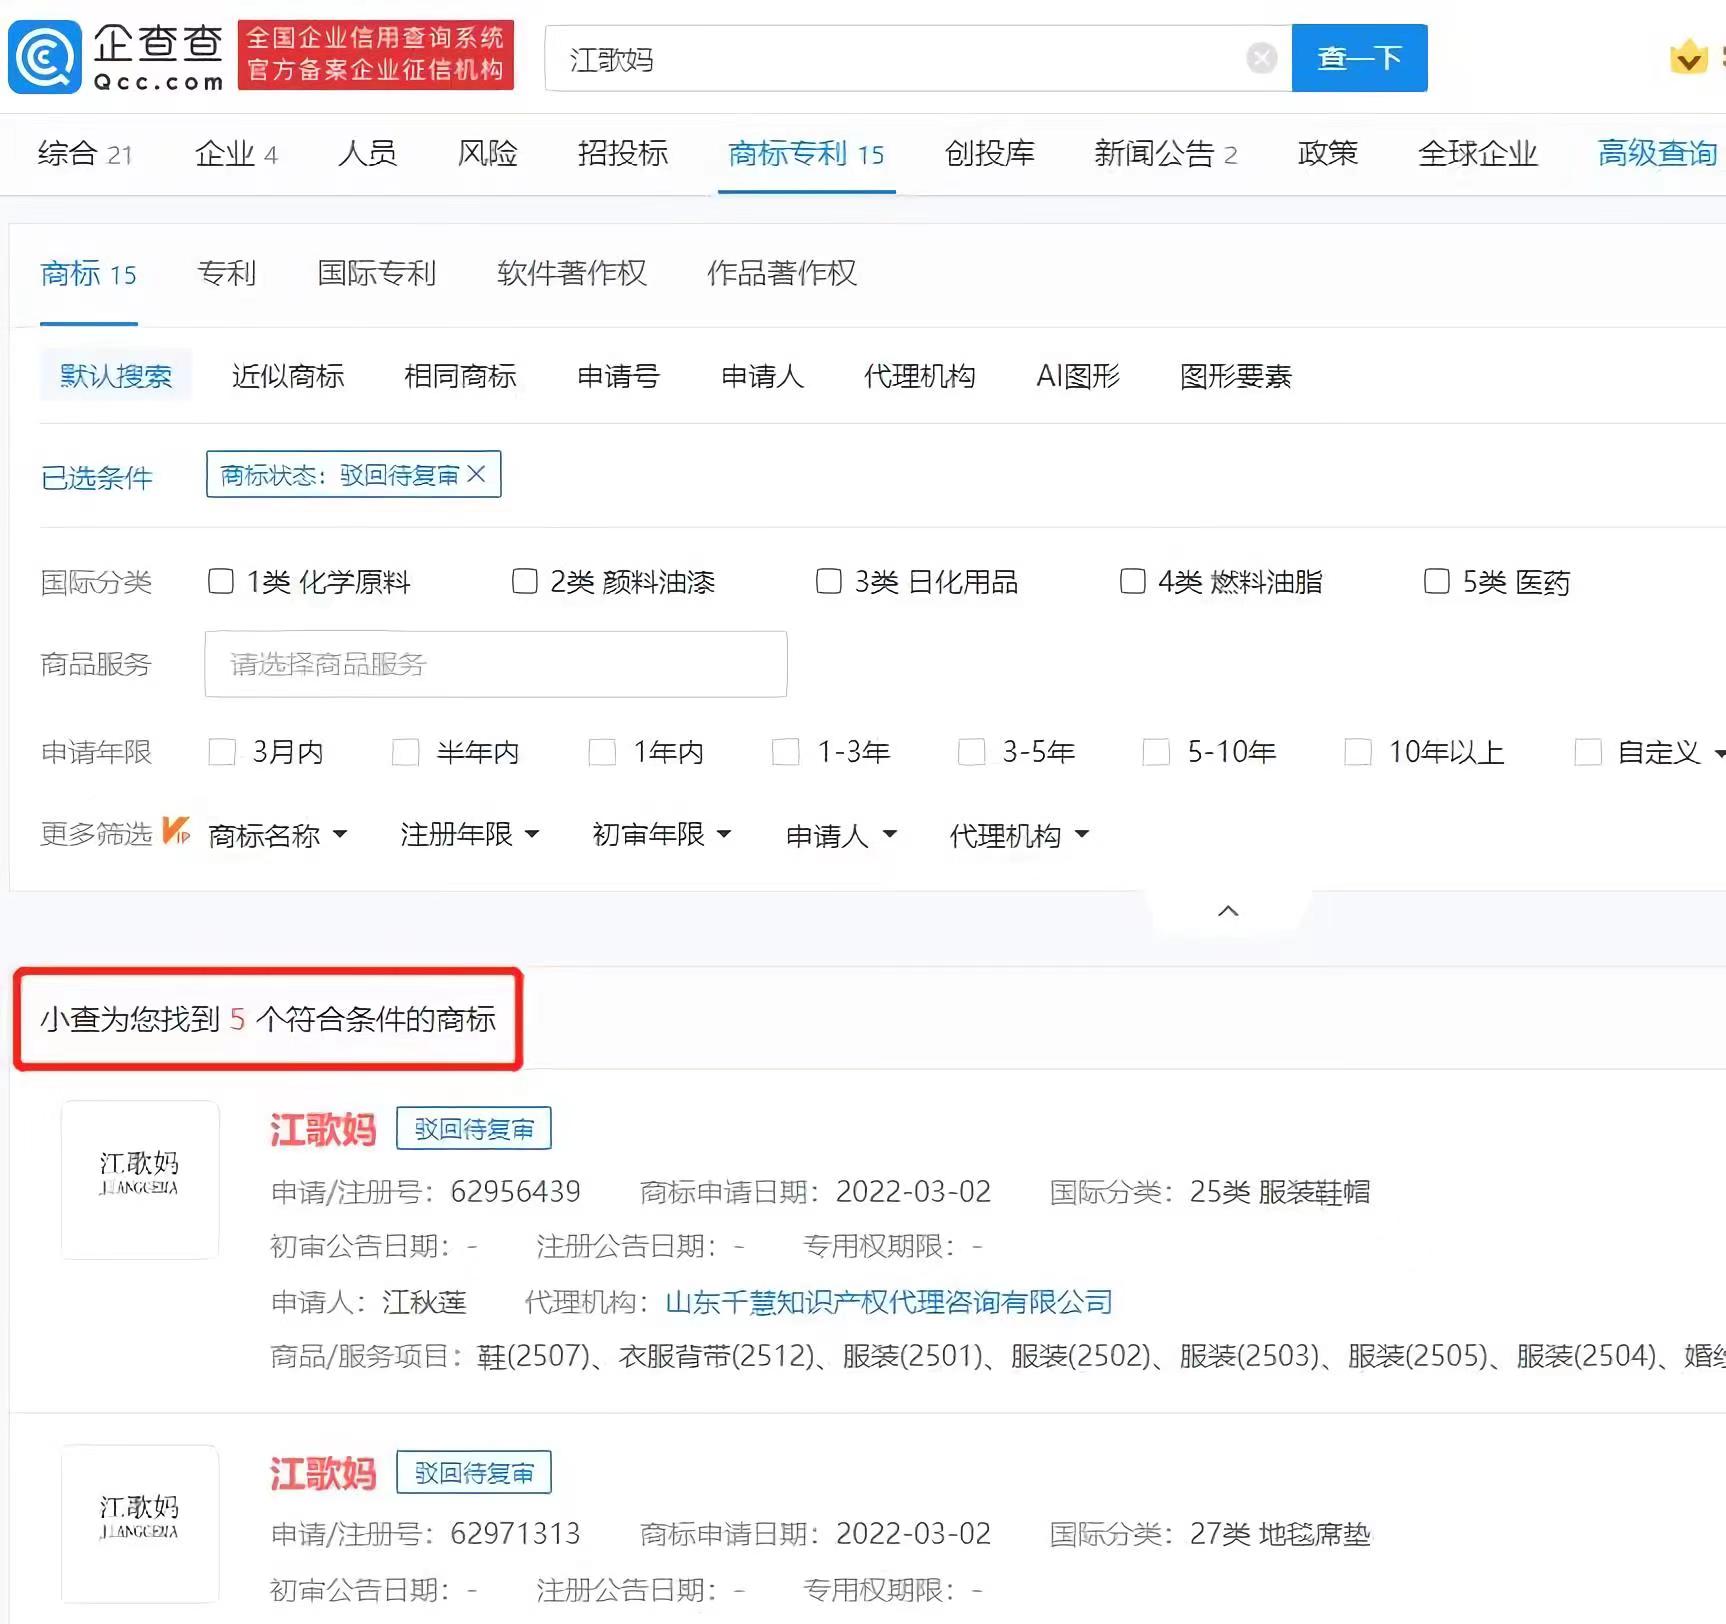Click 驳回待复审 status tag of 27类 result
1726x1624 pixels.
474,1472
